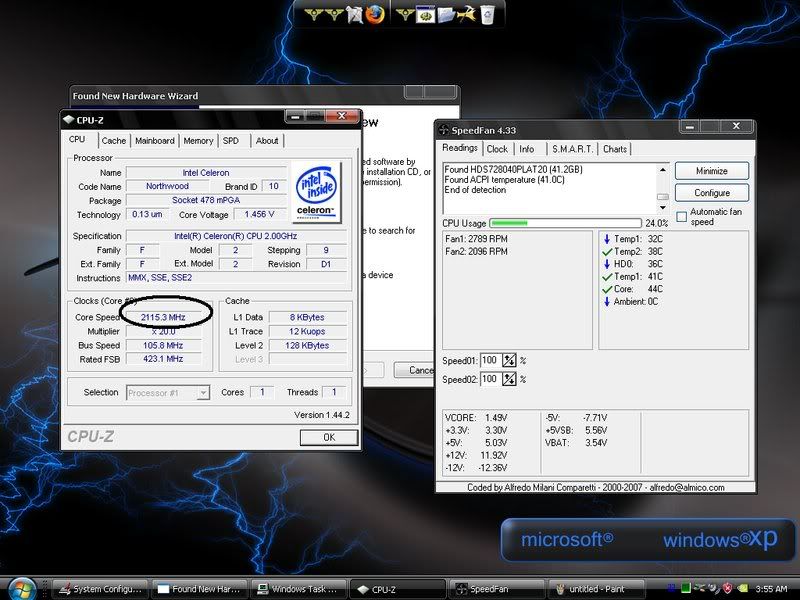This screenshot has width=800, height=600.
Task: Open the Recycle Bin from the top dock
Action: pyautogui.click(x=485, y=15)
